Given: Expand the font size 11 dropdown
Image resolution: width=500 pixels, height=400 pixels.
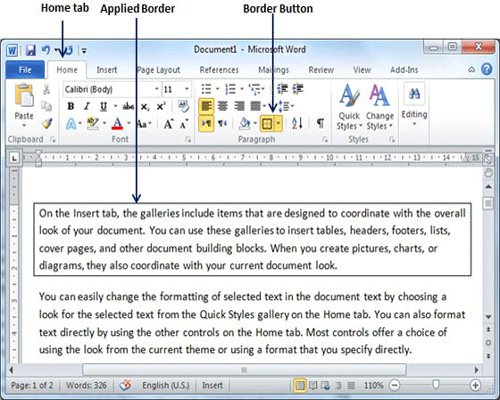Looking at the screenshot, I should tap(187, 89).
